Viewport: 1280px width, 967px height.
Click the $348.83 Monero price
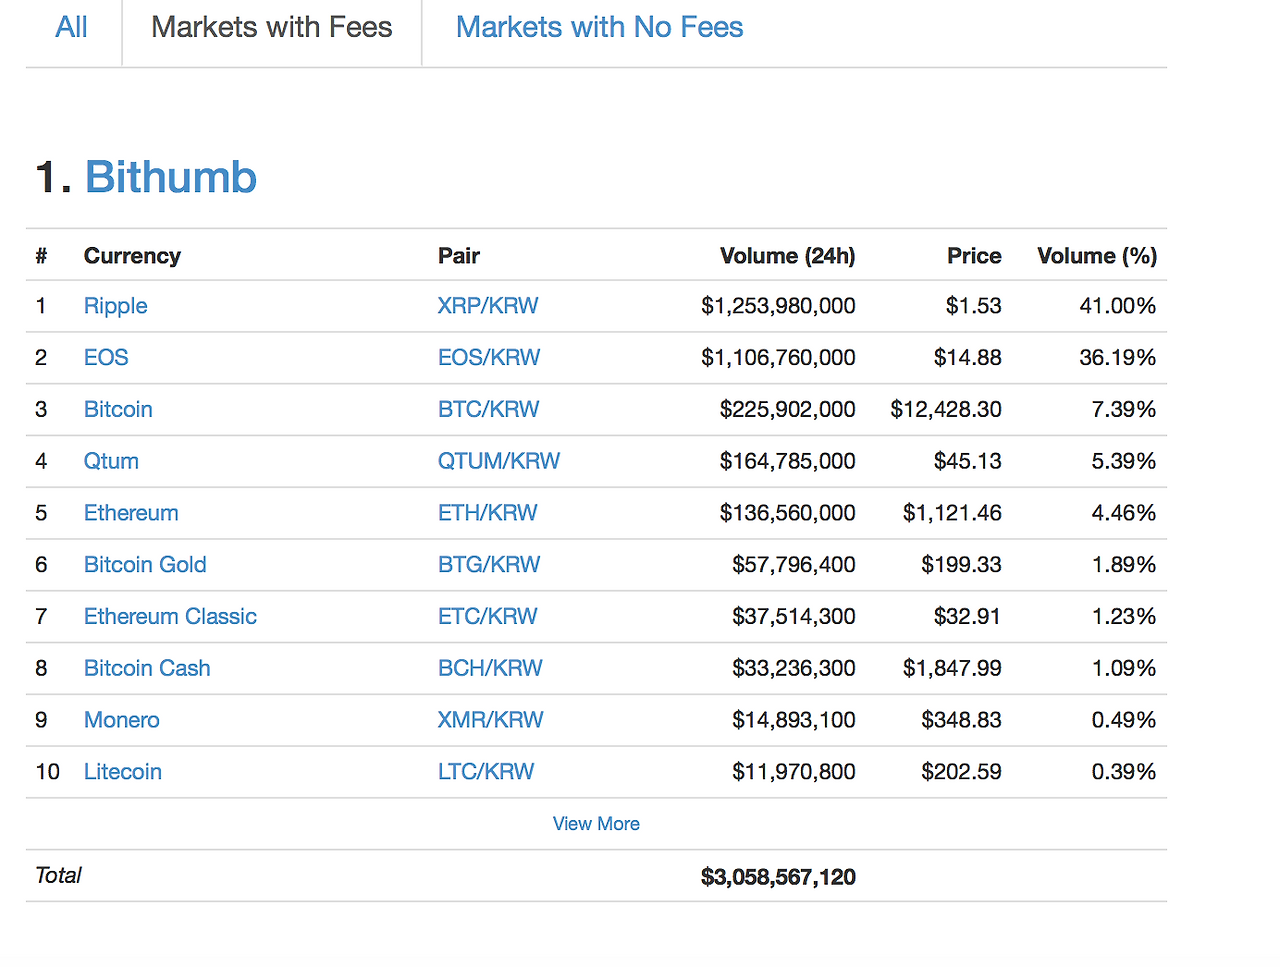pyautogui.click(x=962, y=721)
